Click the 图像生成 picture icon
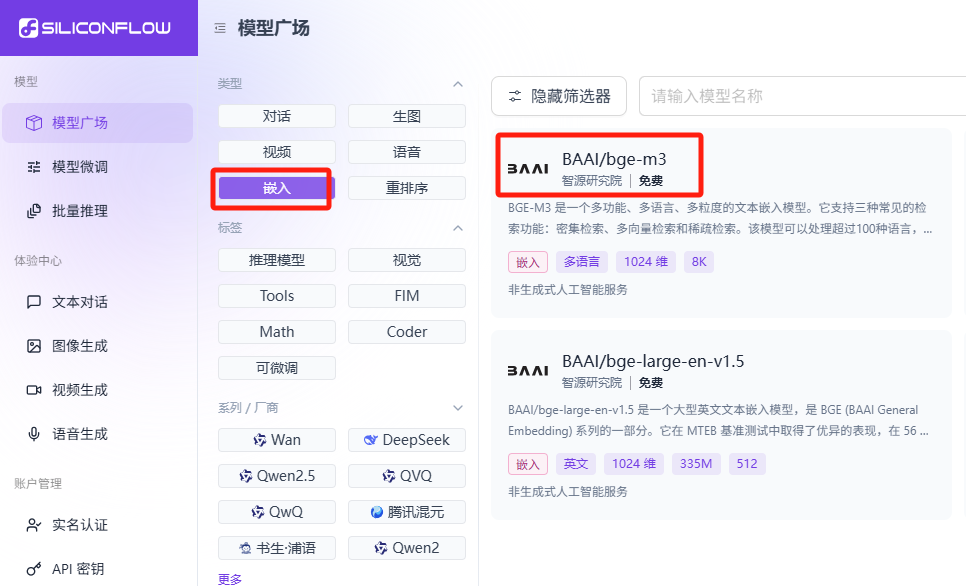This screenshot has width=966, height=586. [34, 346]
